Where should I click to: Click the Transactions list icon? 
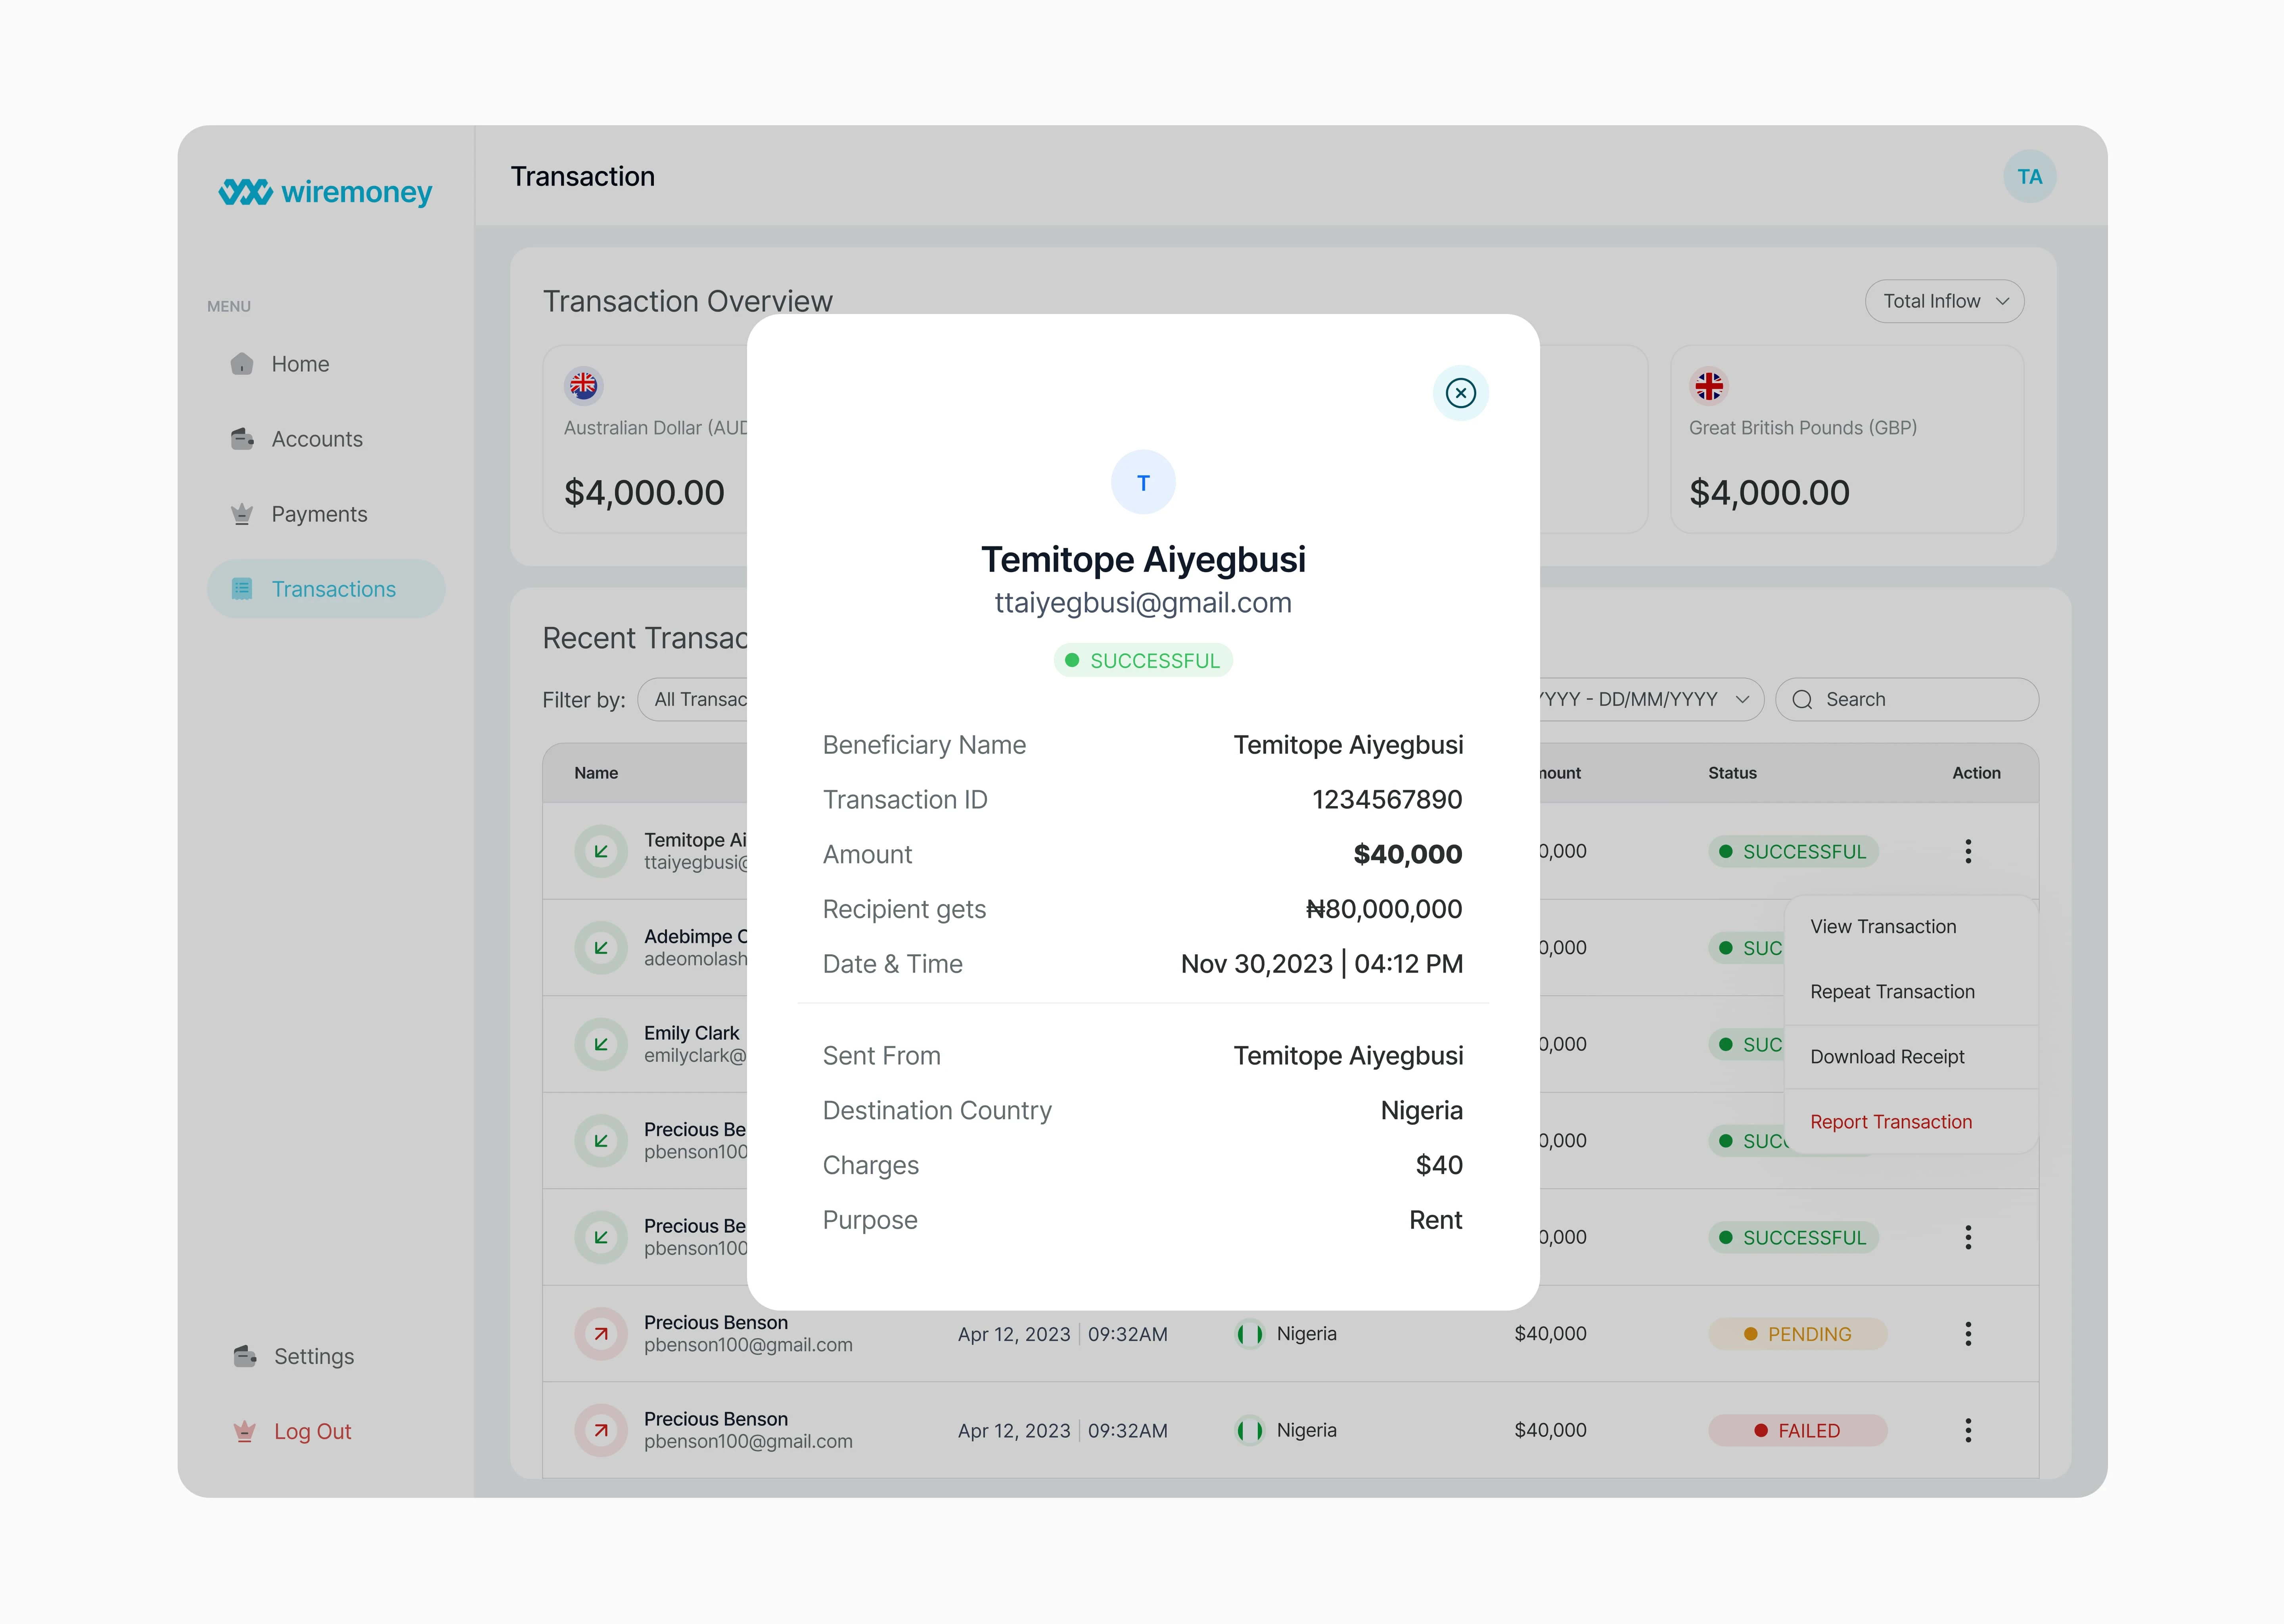coord(242,589)
